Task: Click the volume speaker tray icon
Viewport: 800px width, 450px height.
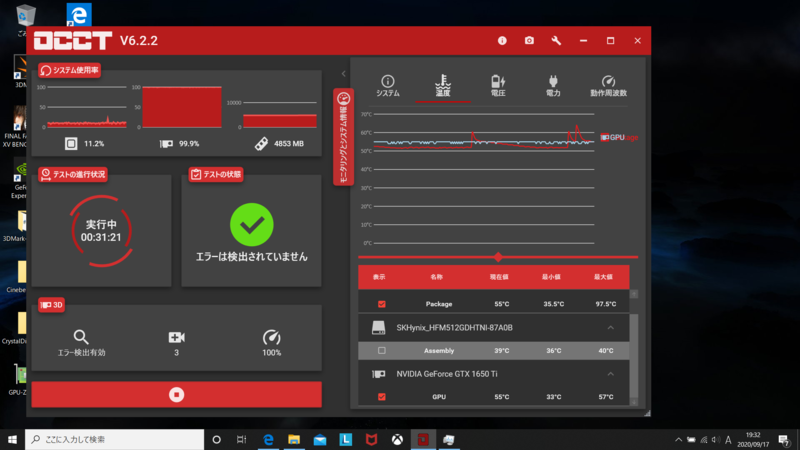Action: pos(716,439)
